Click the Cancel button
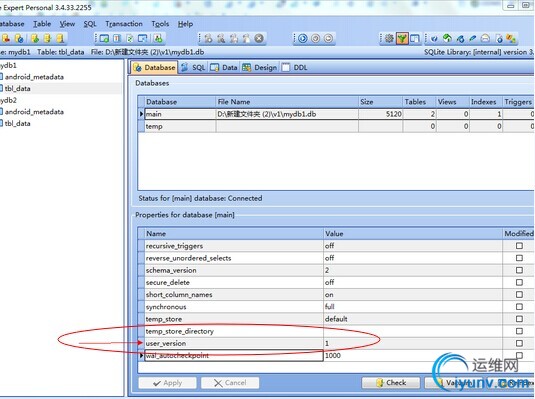The width and height of the screenshot is (535, 399). (230, 383)
